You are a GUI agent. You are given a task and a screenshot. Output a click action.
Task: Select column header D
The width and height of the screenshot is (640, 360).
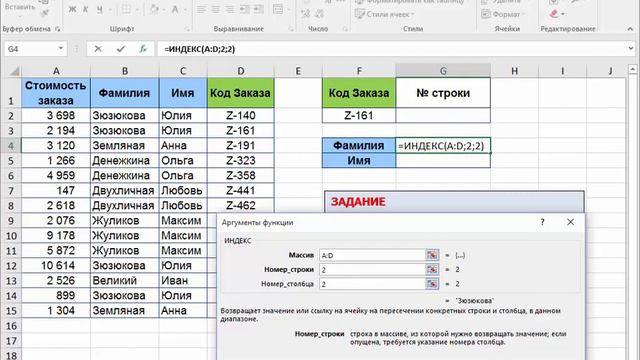tap(240, 71)
